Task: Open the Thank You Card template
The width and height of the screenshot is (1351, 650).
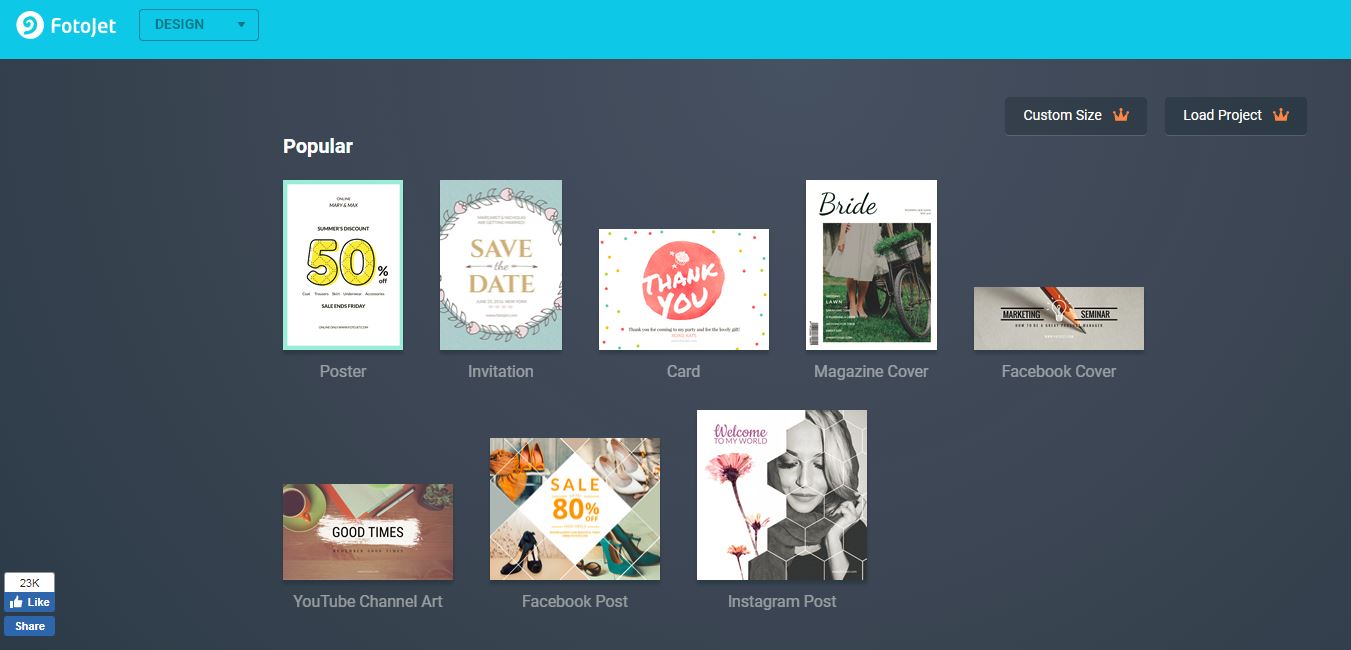Action: [684, 289]
